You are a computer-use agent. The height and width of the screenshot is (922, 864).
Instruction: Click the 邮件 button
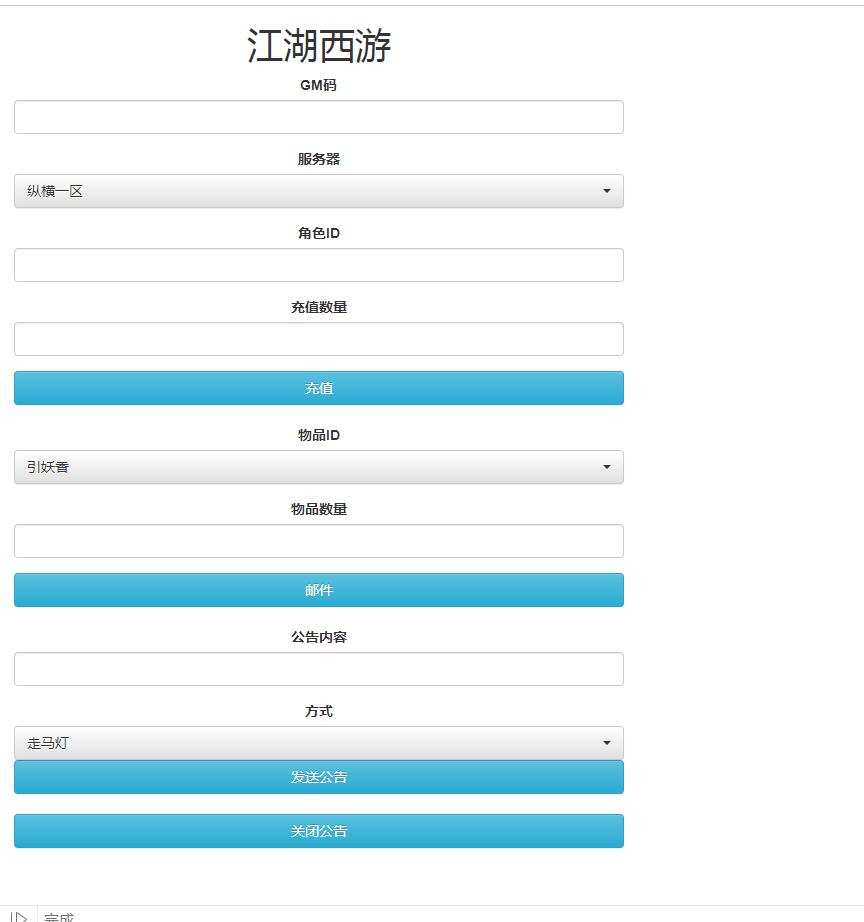(318, 590)
